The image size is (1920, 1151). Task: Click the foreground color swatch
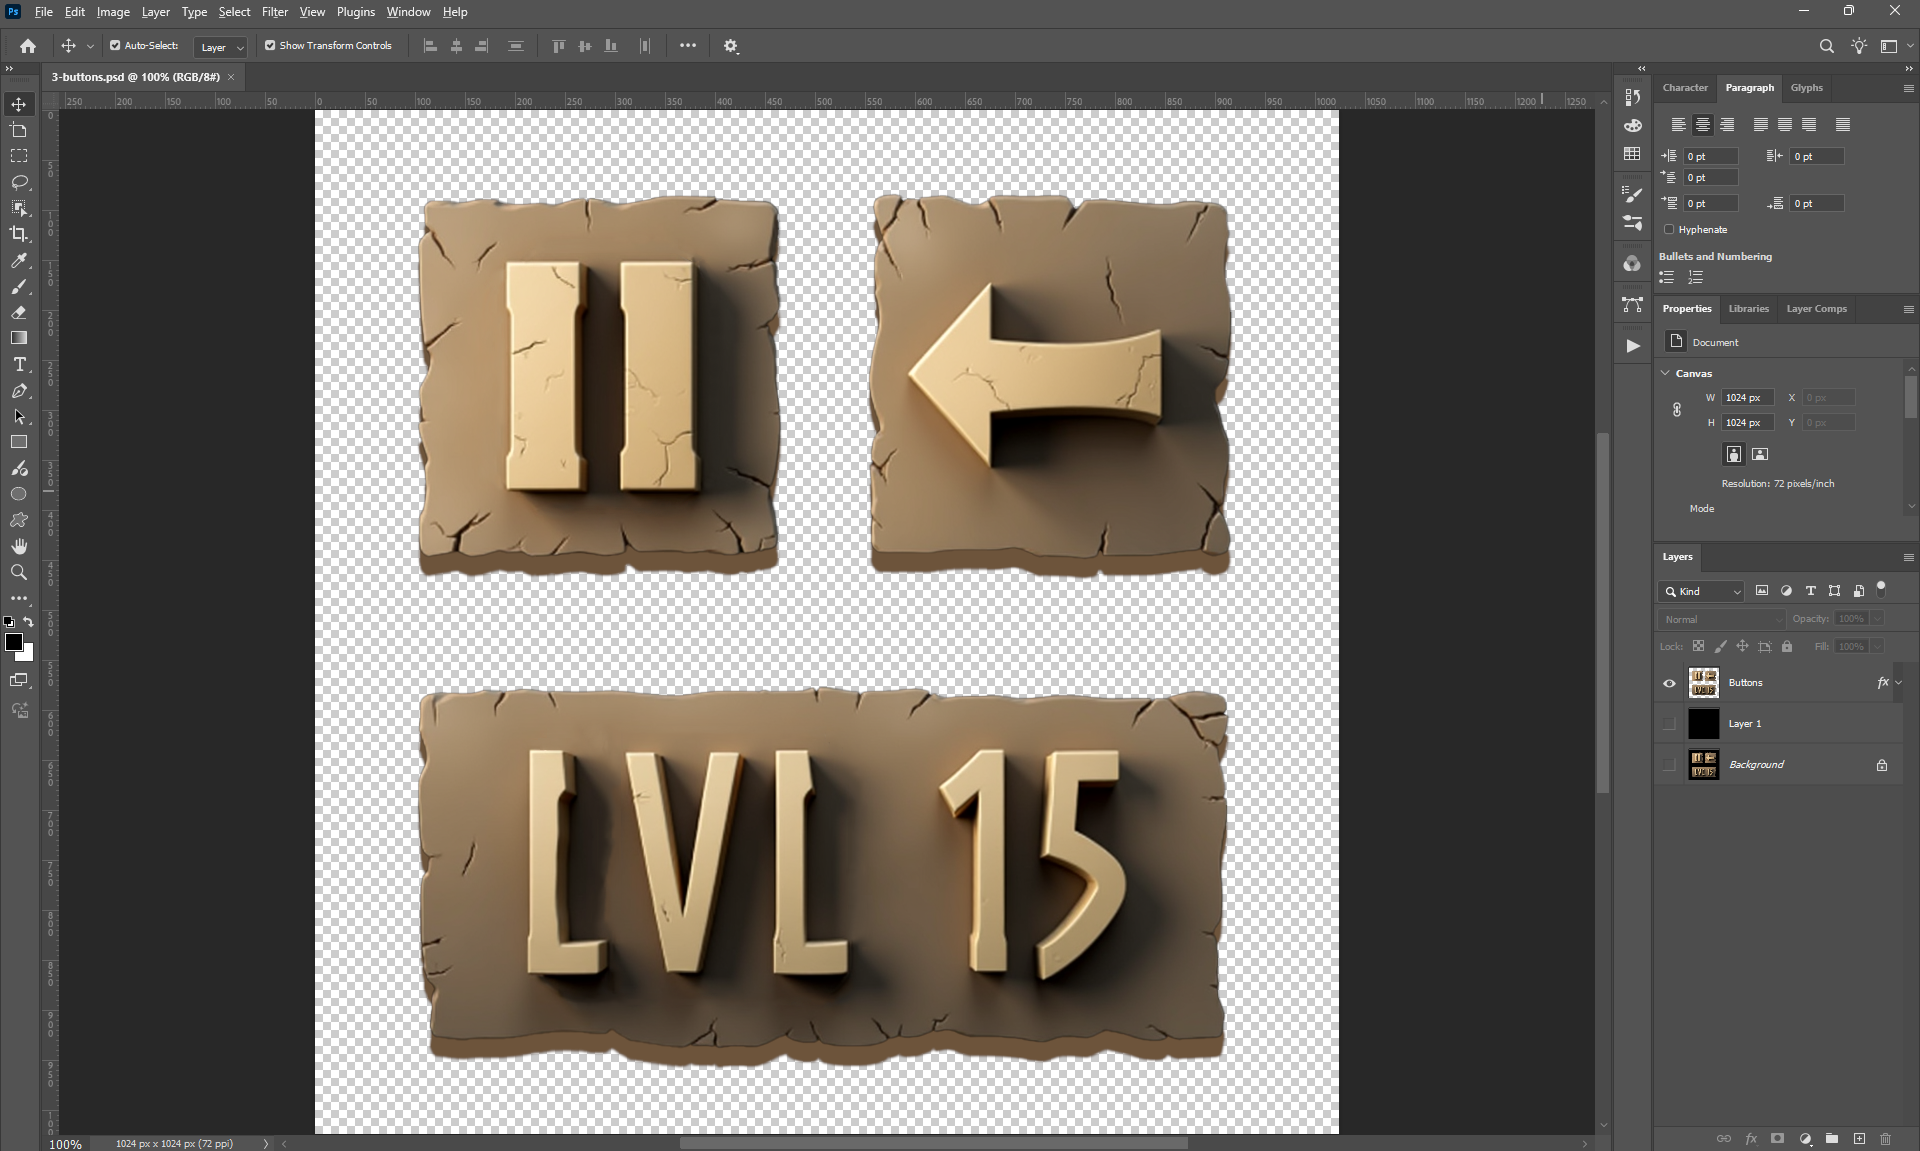(x=13, y=642)
